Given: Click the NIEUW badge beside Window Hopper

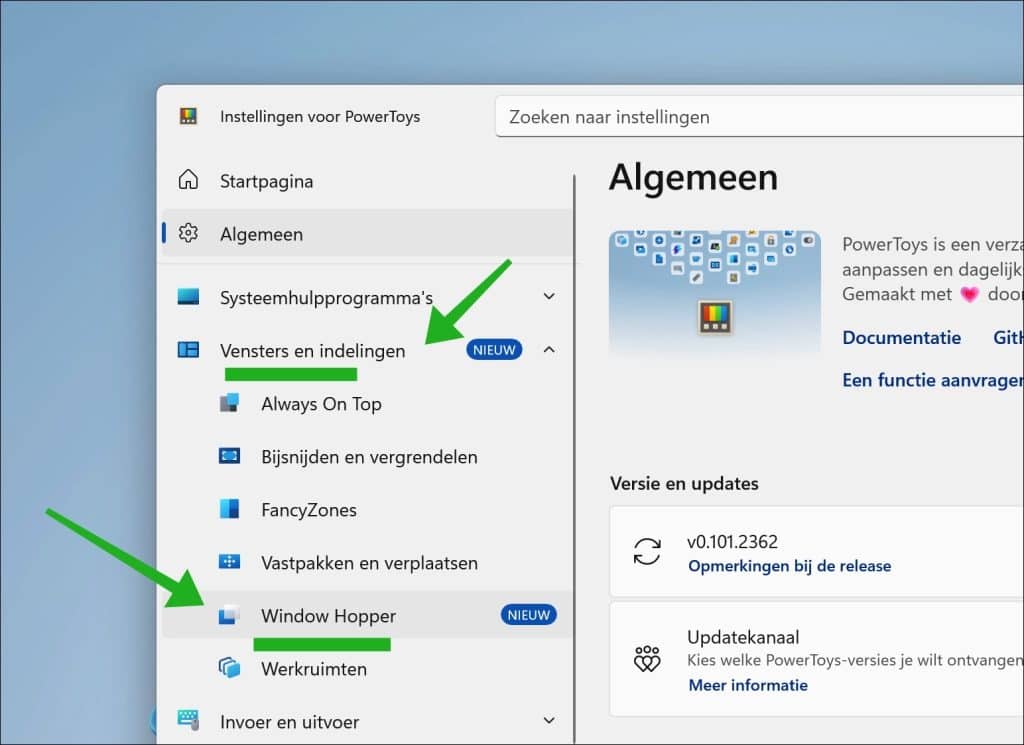Looking at the screenshot, I should [528, 615].
